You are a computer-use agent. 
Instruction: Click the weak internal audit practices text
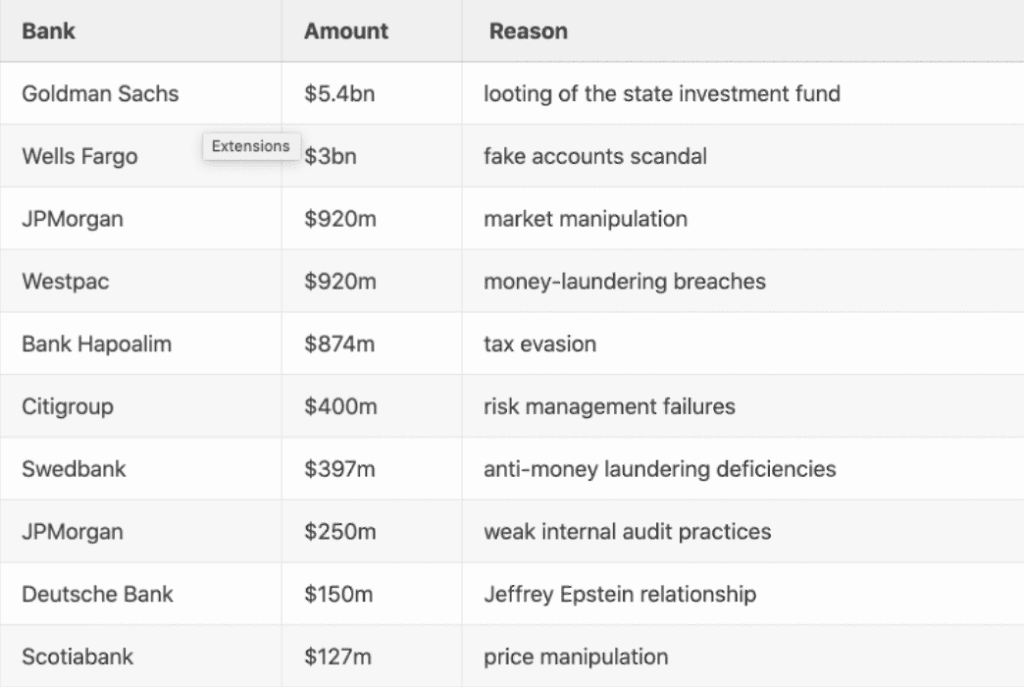[x=627, y=532]
